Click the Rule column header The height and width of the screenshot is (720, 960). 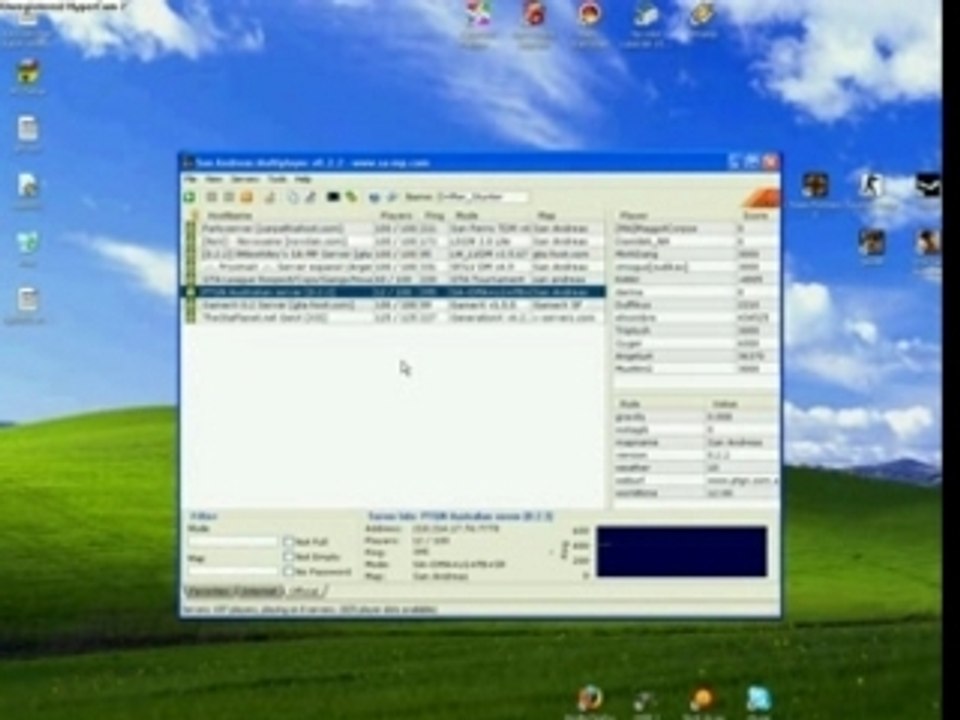click(659, 404)
